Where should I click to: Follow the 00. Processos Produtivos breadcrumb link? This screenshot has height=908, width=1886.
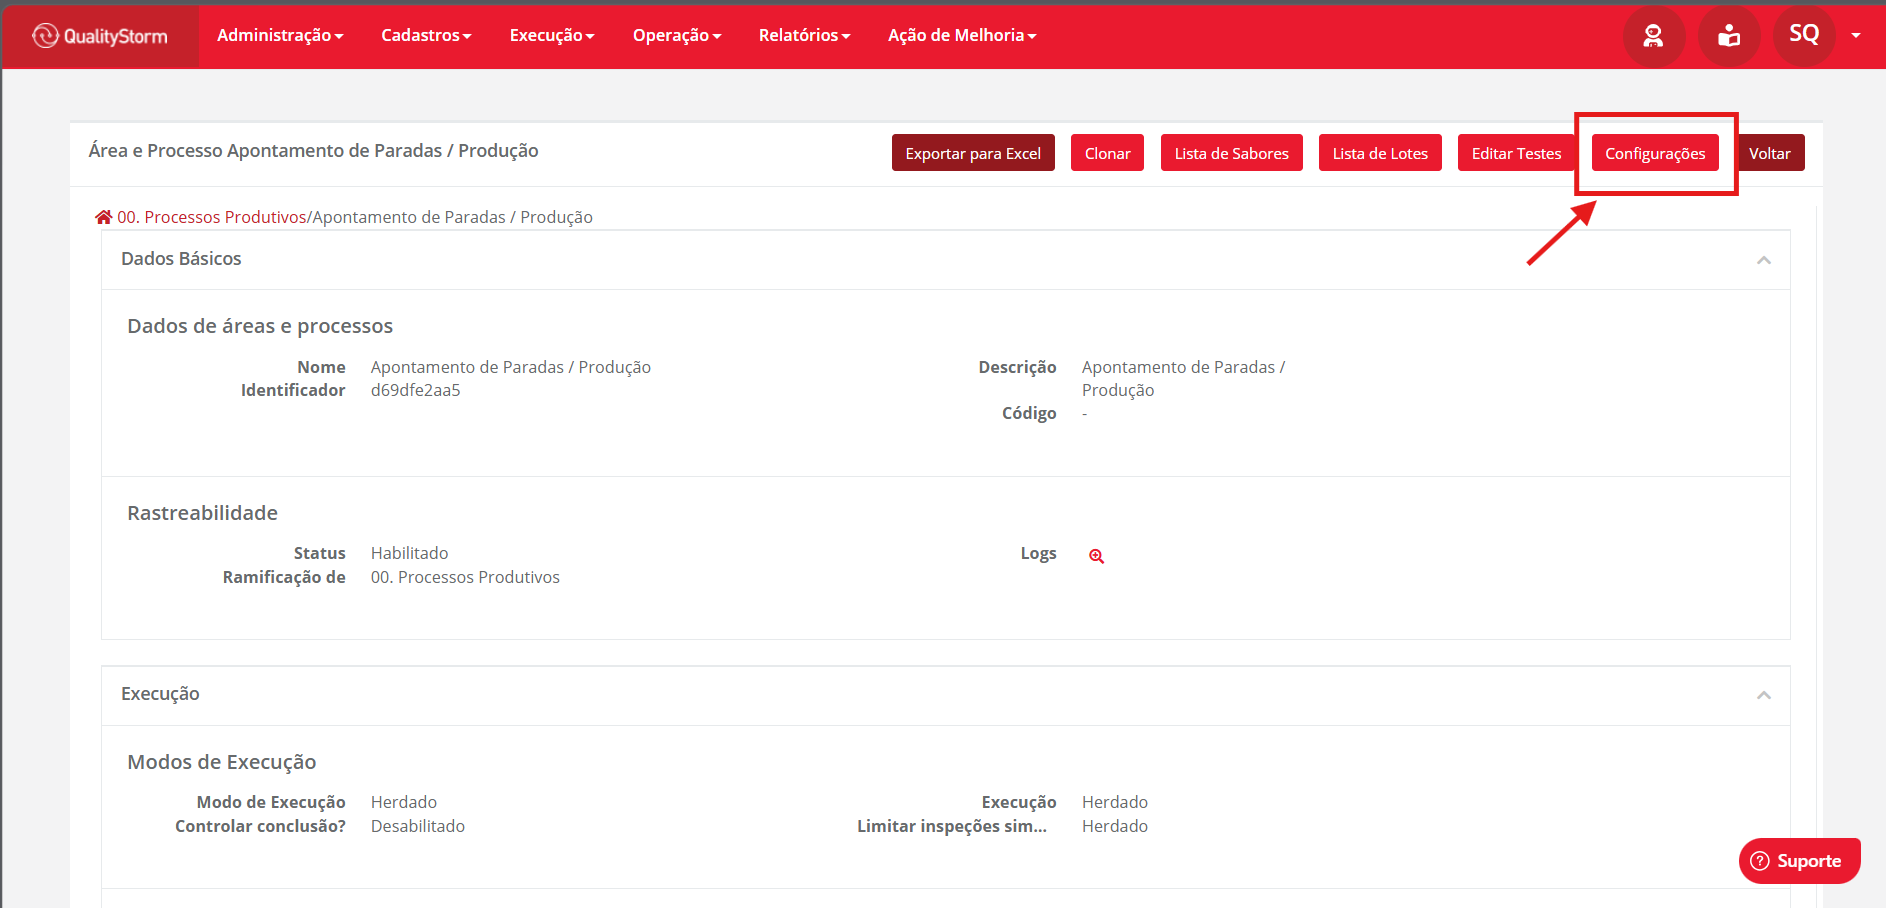(211, 217)
